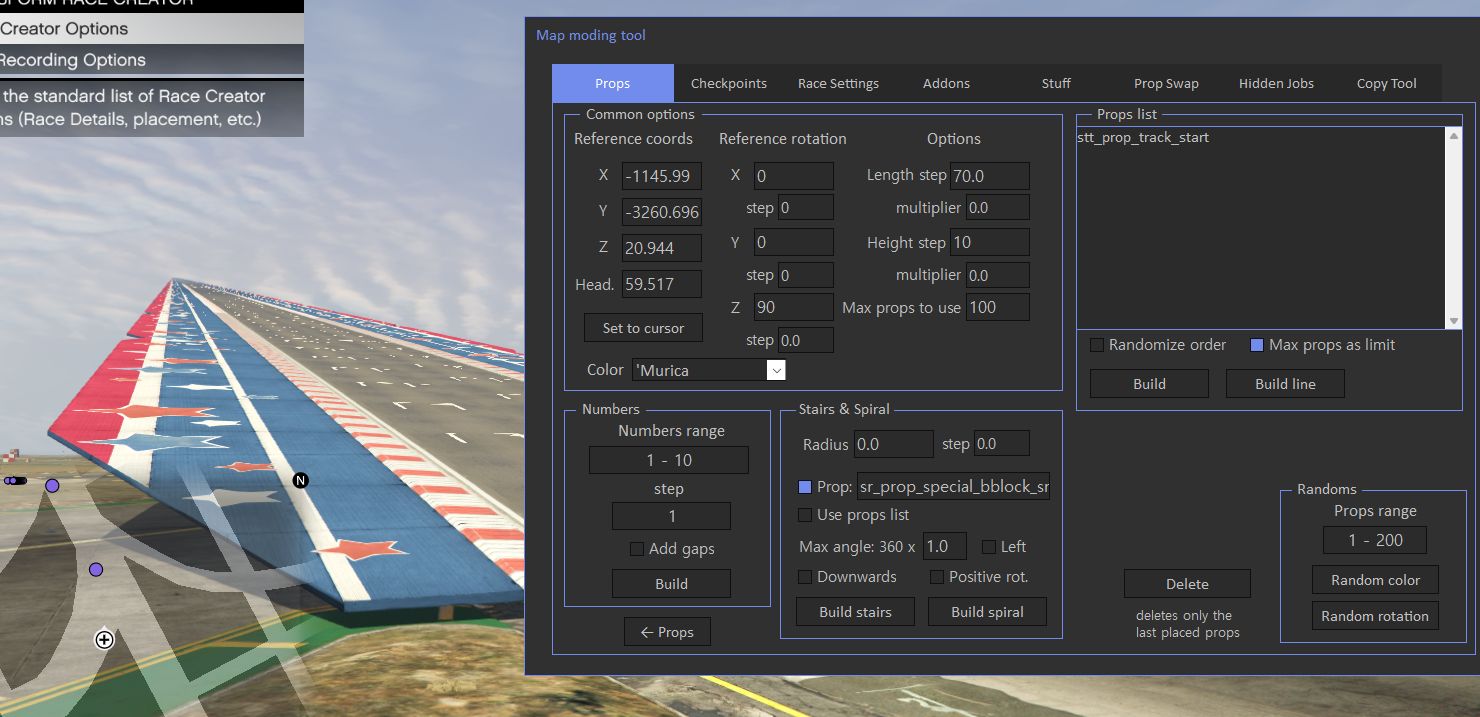Click the Radius field

click(x=893, y=444)
